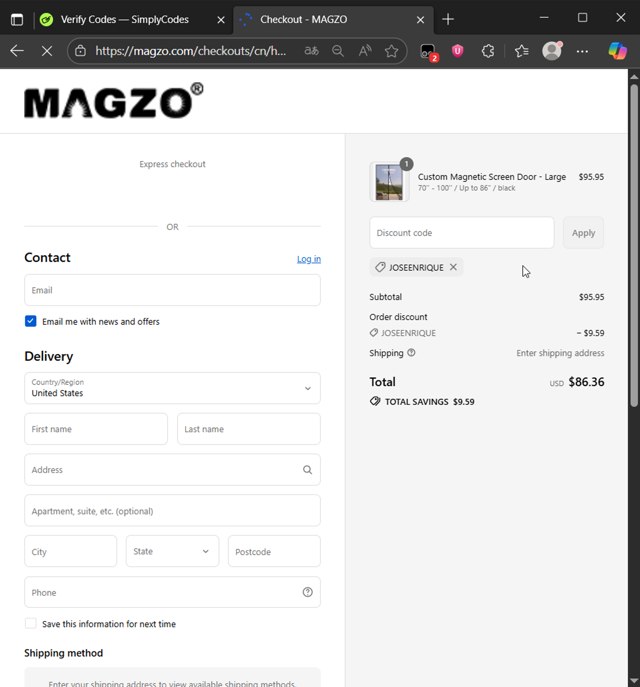
Task: Click the Apply discount button
Action: click(x=583, y=233)
